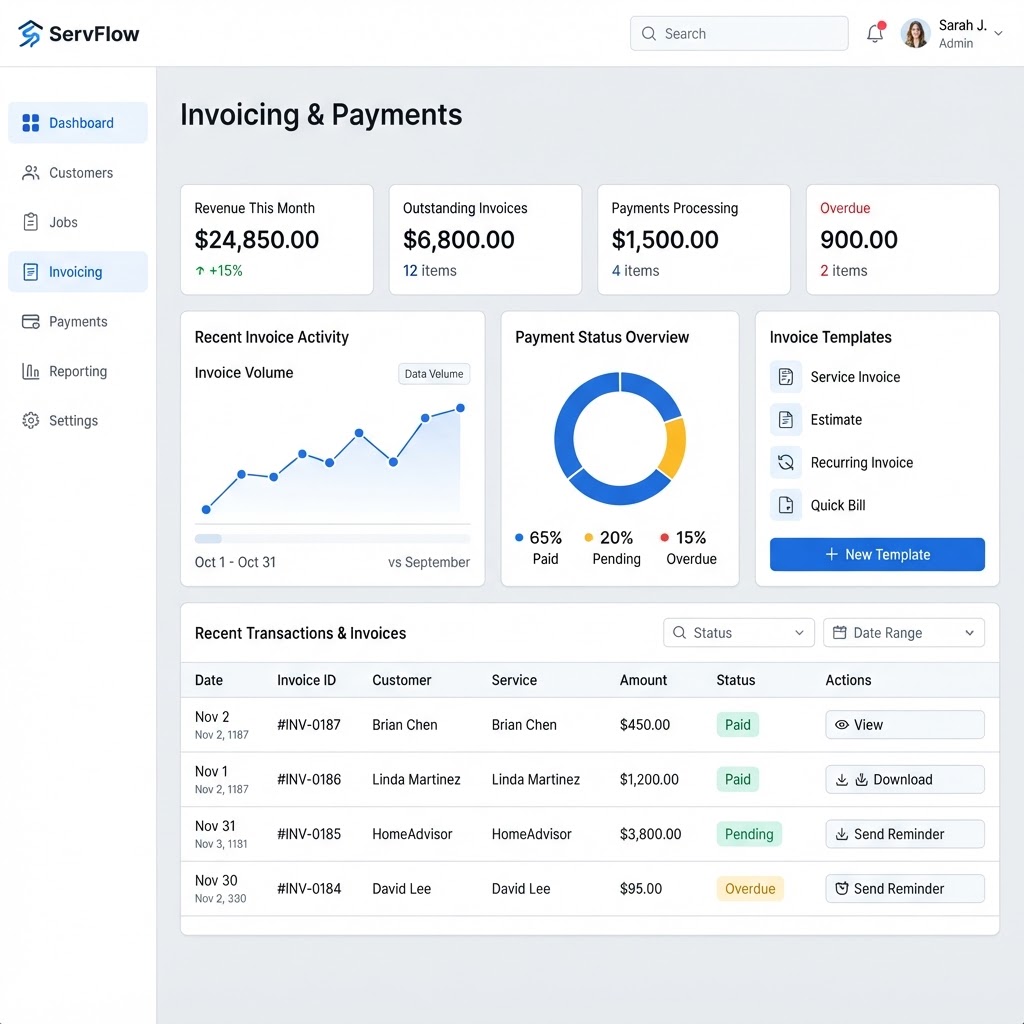Click the red Overdue legend dot
Image resolution: width=1024 pixels, height=1024 pixels.
(x=665, y=537)
